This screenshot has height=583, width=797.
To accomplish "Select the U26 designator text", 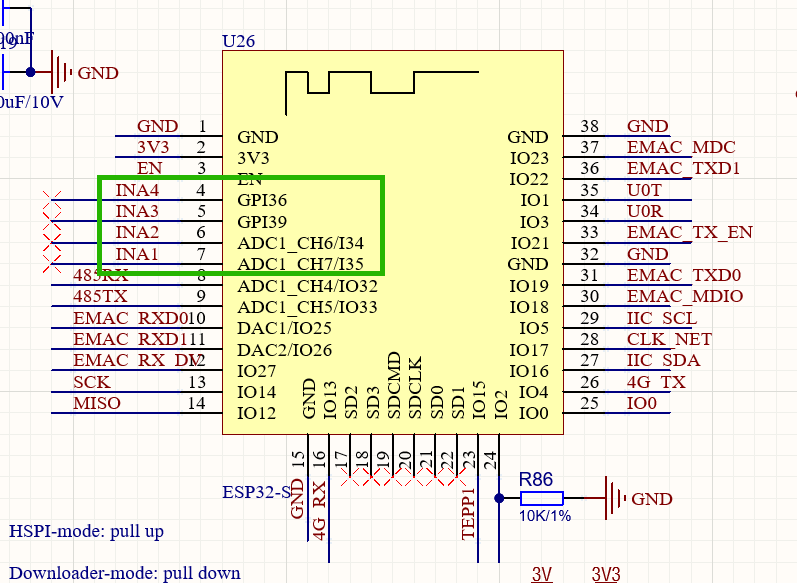I will click(x=238, y=42).
